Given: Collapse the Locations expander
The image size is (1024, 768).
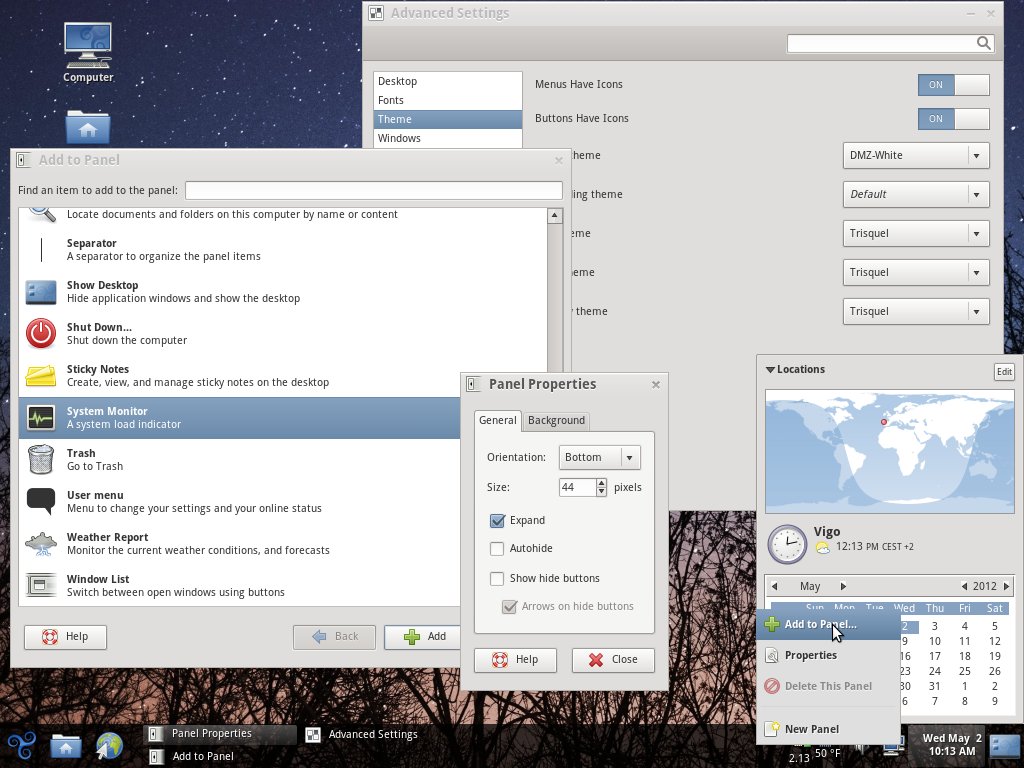Looking at the screenshot, I should pyautogui.click(x=771, y=370).
